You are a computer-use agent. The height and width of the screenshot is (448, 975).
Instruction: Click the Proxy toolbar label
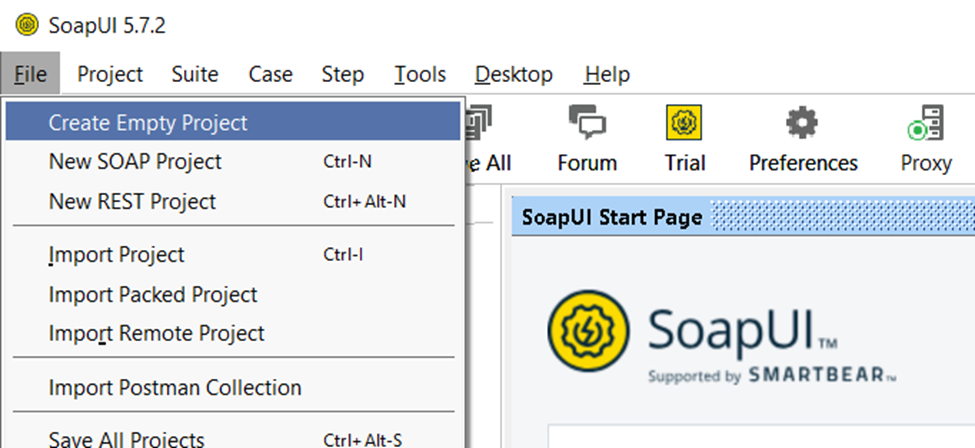tap(926, 163)
